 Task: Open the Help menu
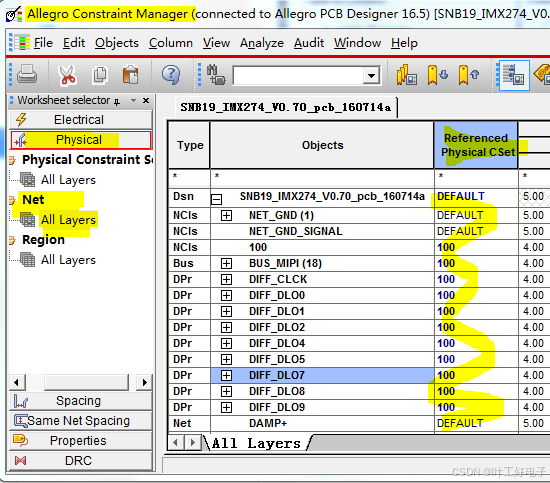coord(404,43)
